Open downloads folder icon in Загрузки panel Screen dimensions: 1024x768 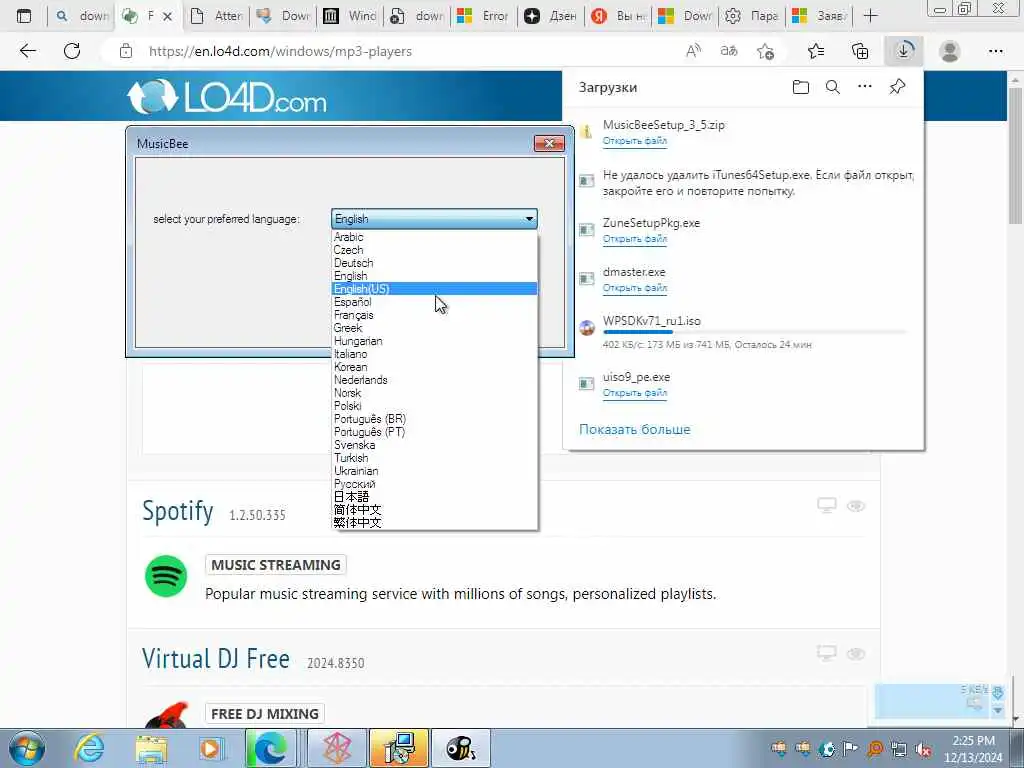click(801, 87)
